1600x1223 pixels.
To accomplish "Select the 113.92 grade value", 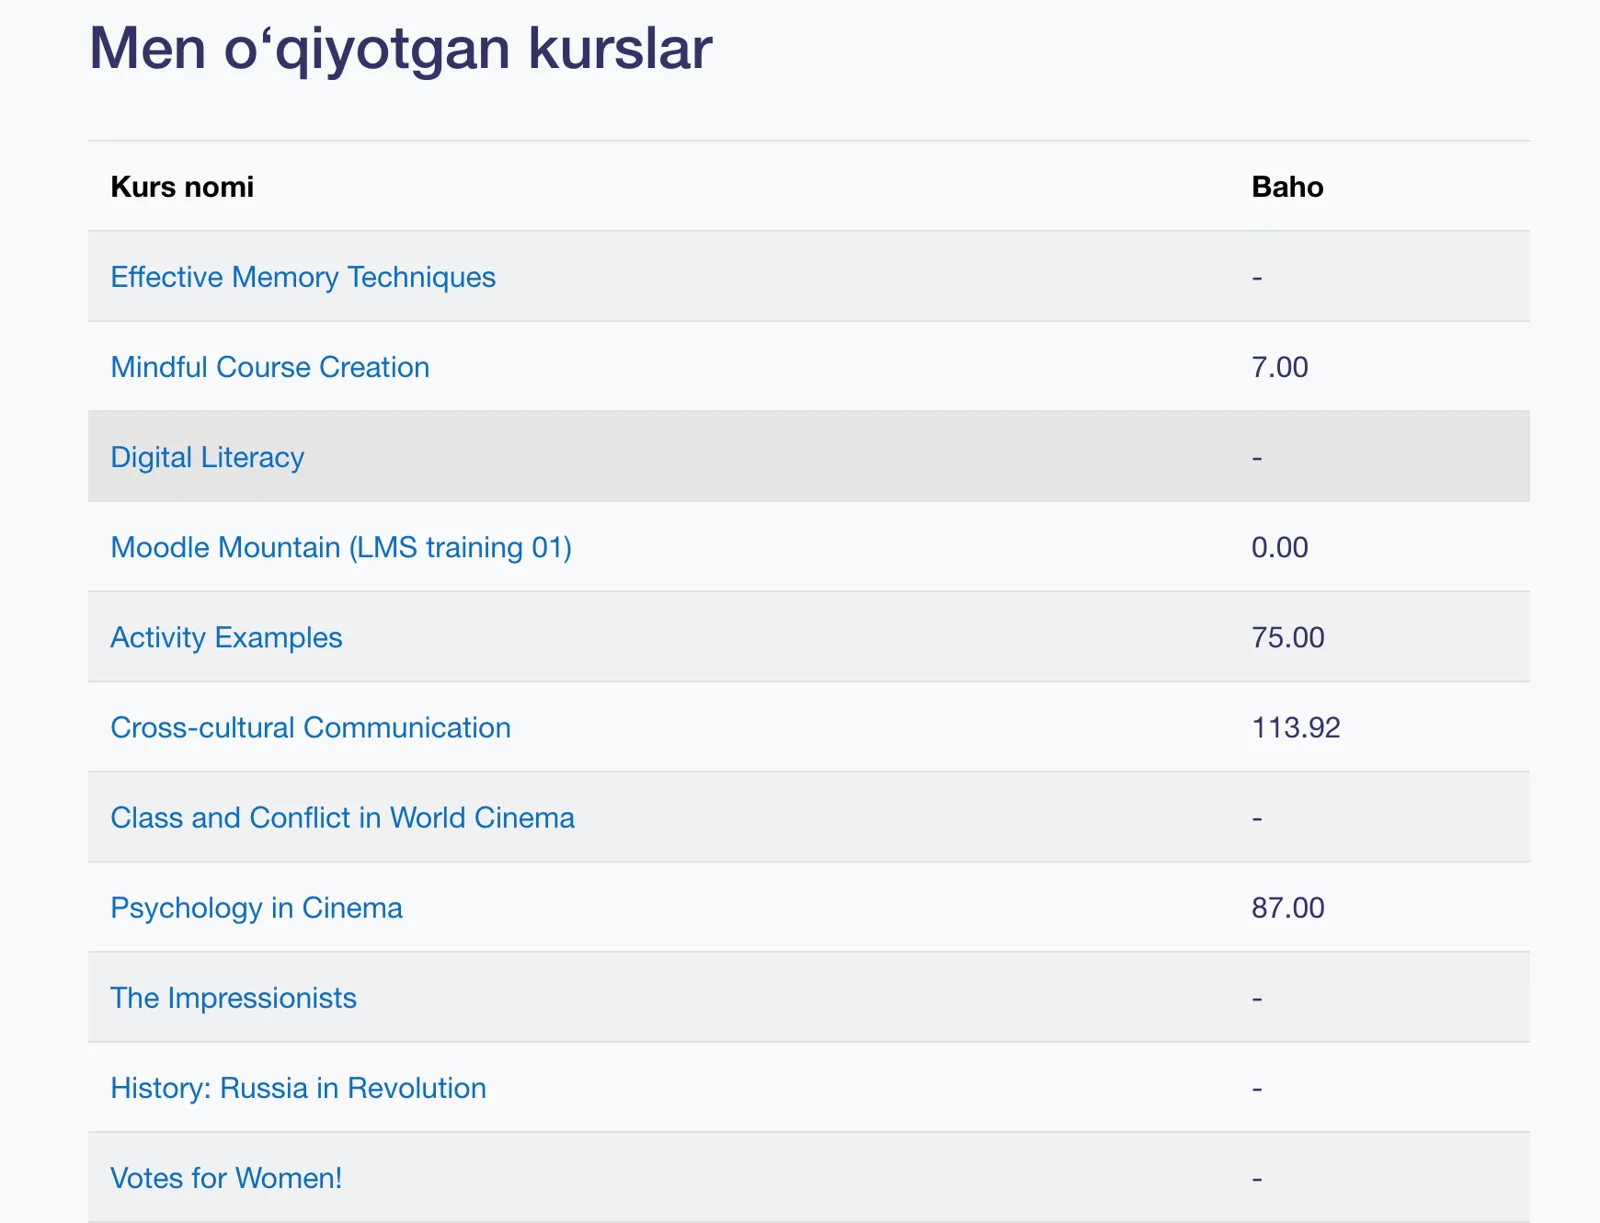I will [1296, 727].
